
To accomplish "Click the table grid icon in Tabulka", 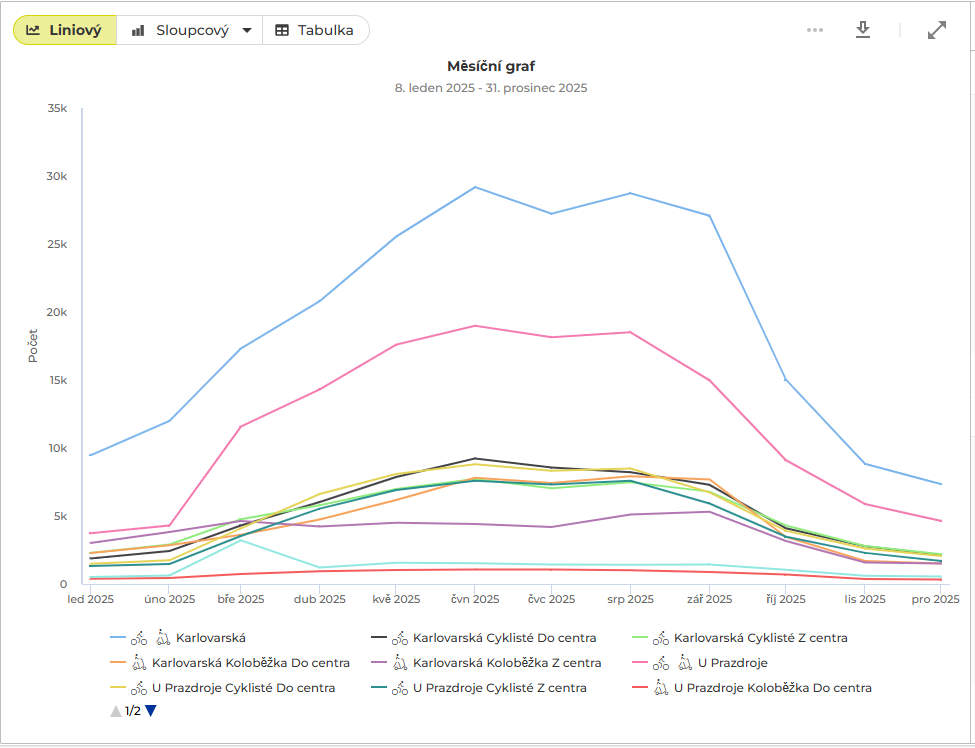I will point(282,30).
